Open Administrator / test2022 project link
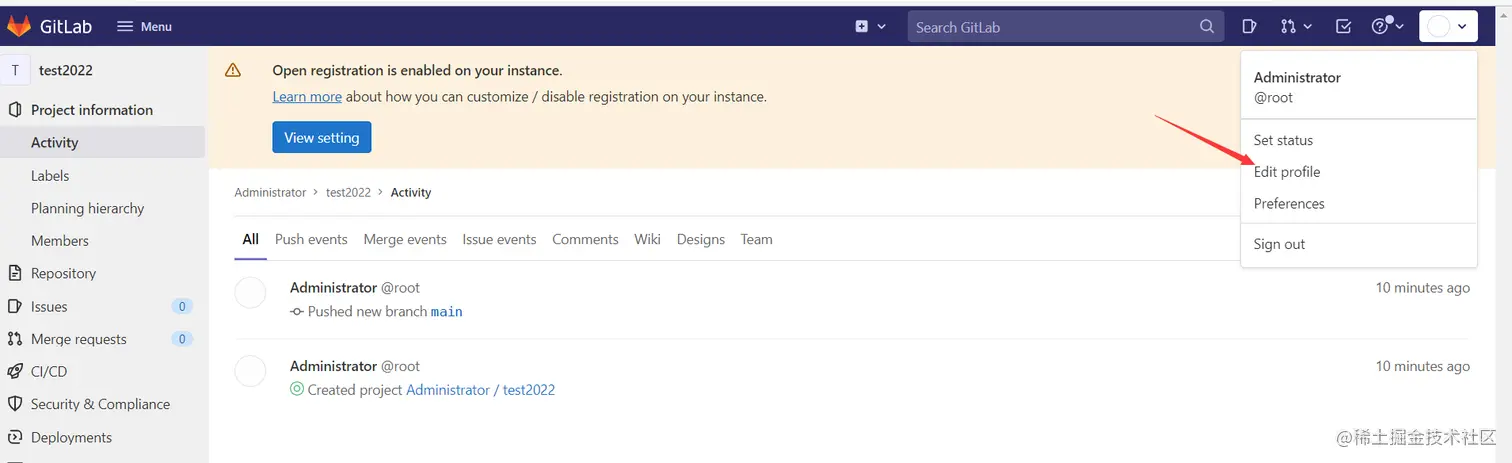The width and height of the screenshot is (1512, 463). point(480,390)
